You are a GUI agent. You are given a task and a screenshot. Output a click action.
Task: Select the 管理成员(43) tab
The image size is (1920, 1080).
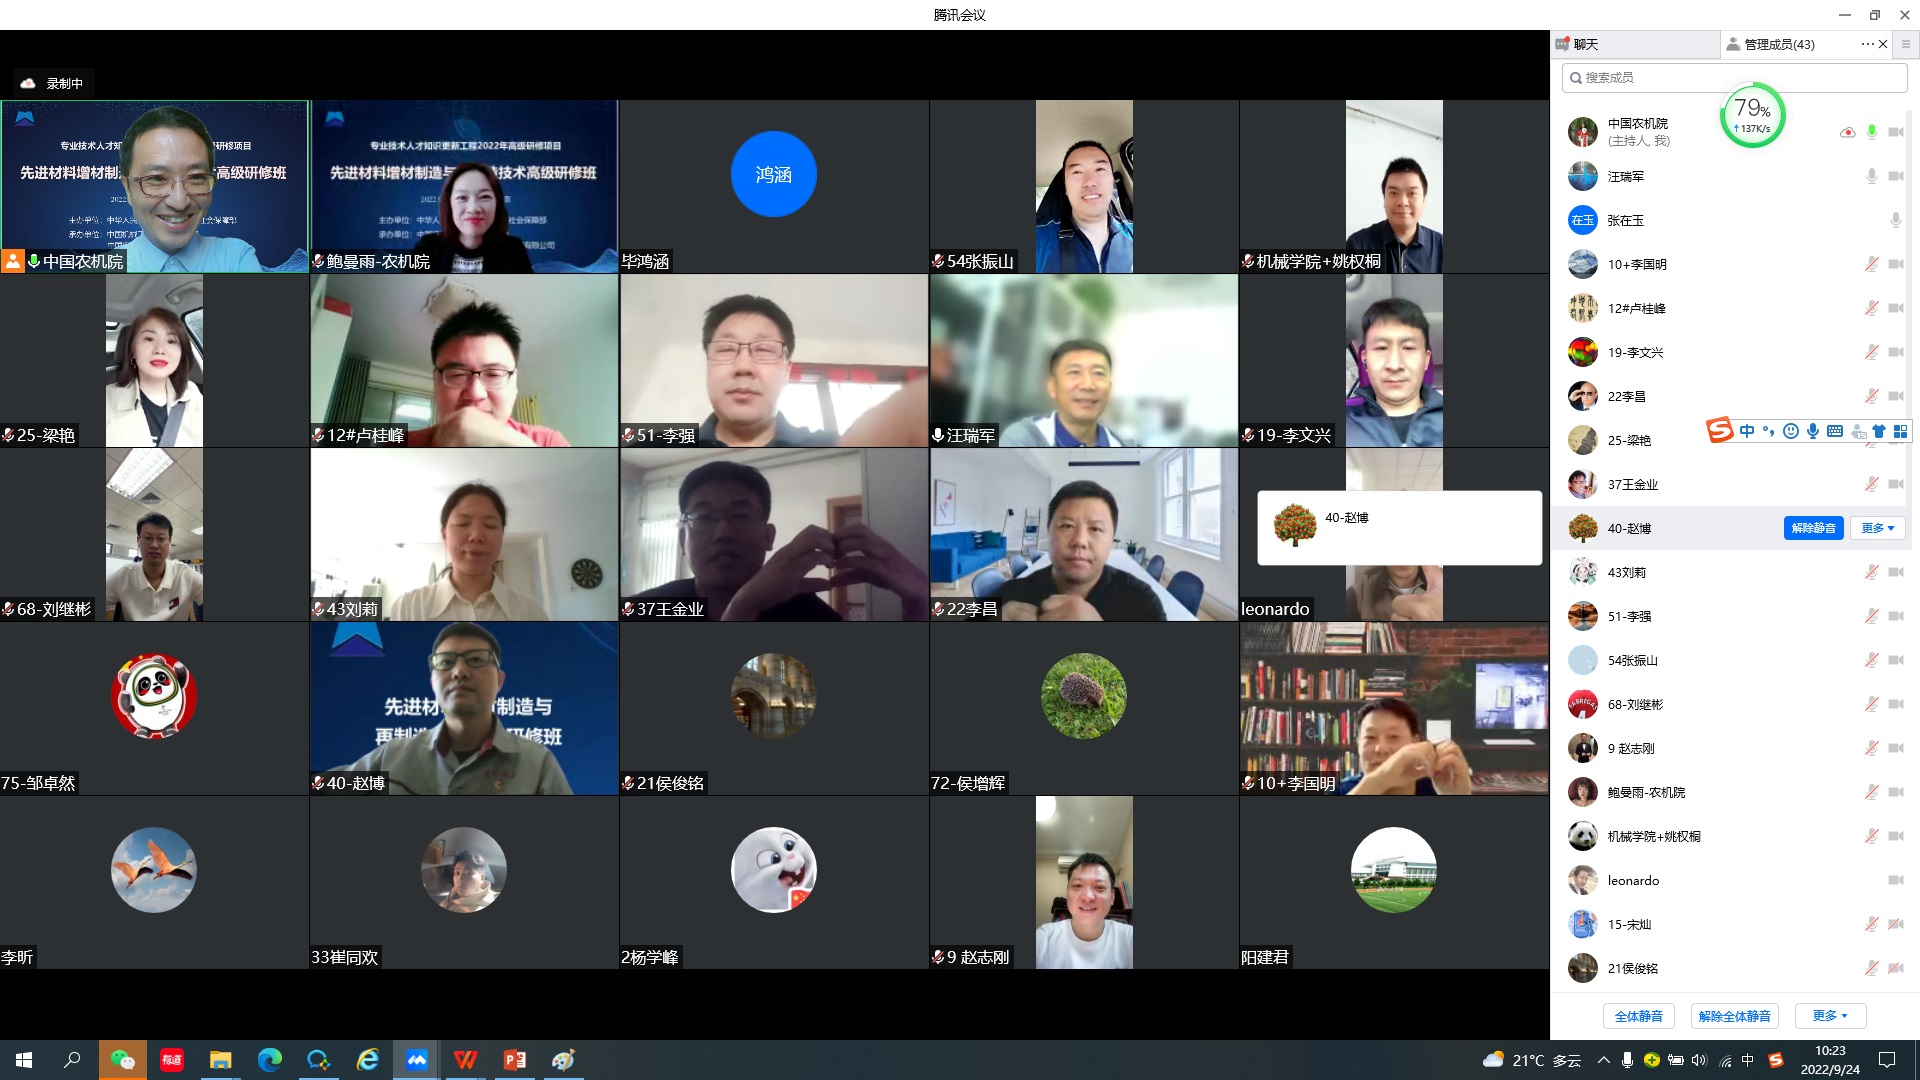click(1778, 44)
